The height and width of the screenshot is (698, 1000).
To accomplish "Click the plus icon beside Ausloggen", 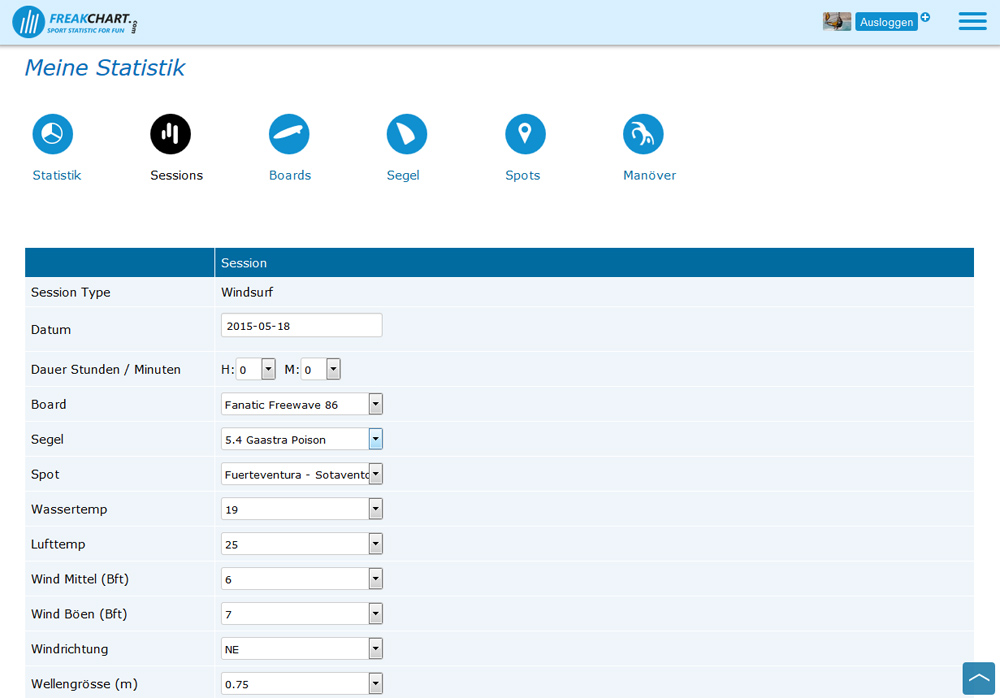I will coord(925,17).
